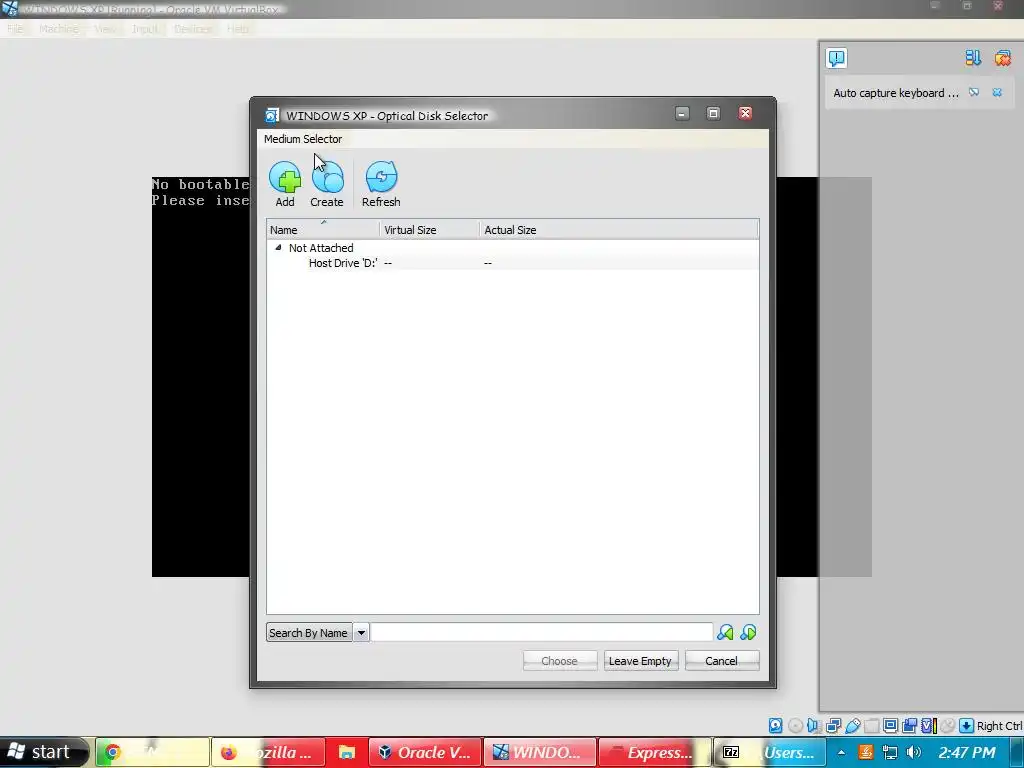Collapse the Not Attached group

pos(278,248)
